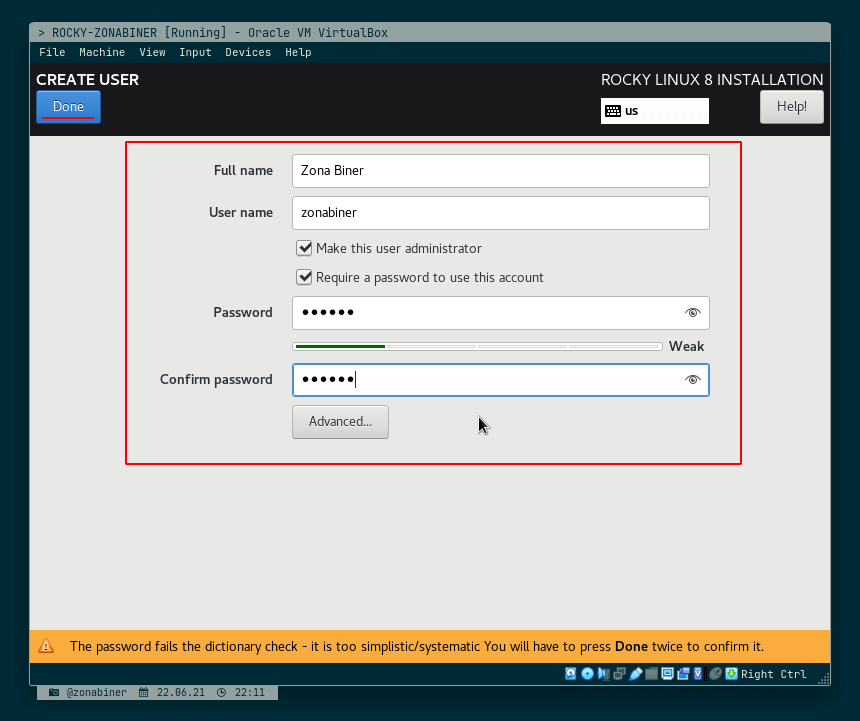Click the Help! button
The height and width of the screenshot is (721, 860).
click(791, 106)
